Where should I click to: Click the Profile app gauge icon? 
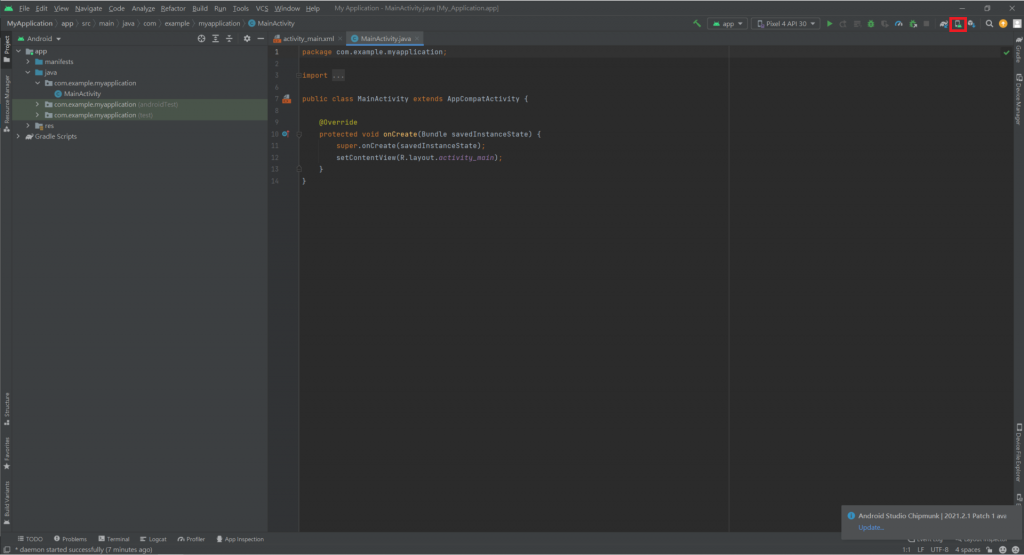pyautogui.click(x=899, y=23)
